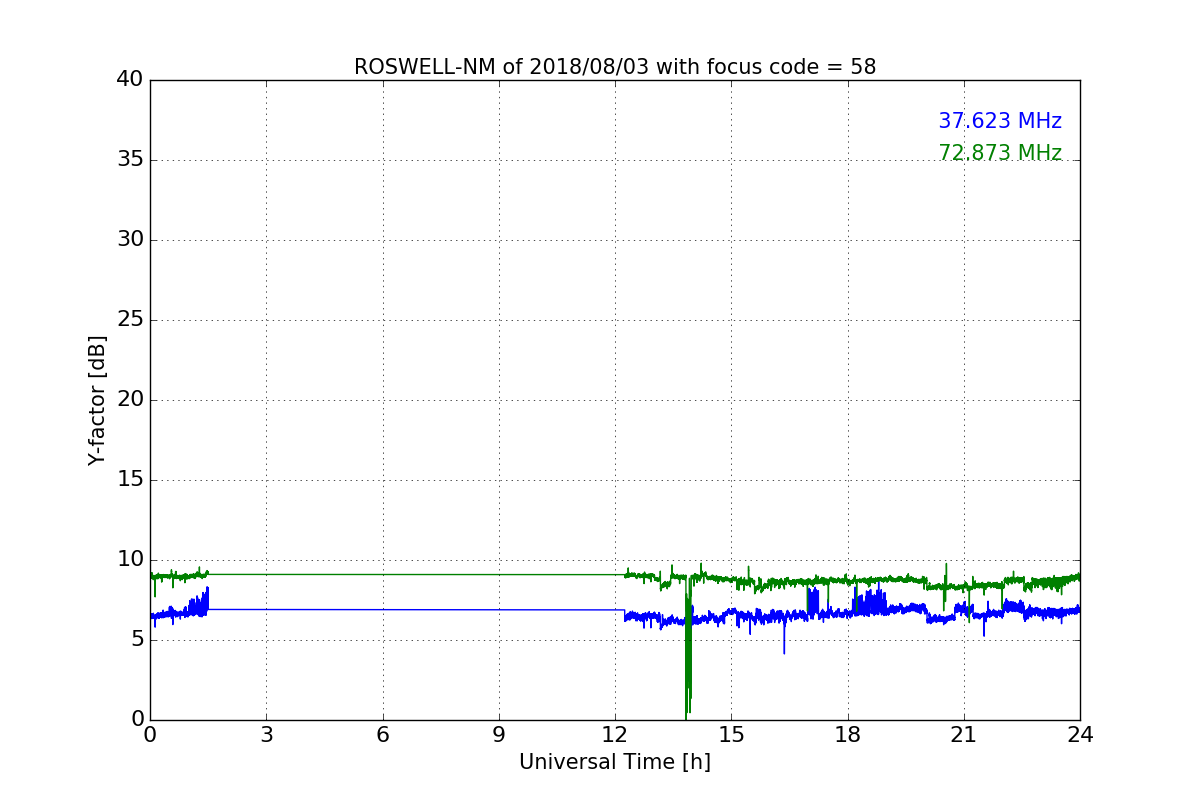The height and width of the screenshot is (800, 1200).
Task: Click x-axis tick label 3
Action: click(x=266, y=735)
